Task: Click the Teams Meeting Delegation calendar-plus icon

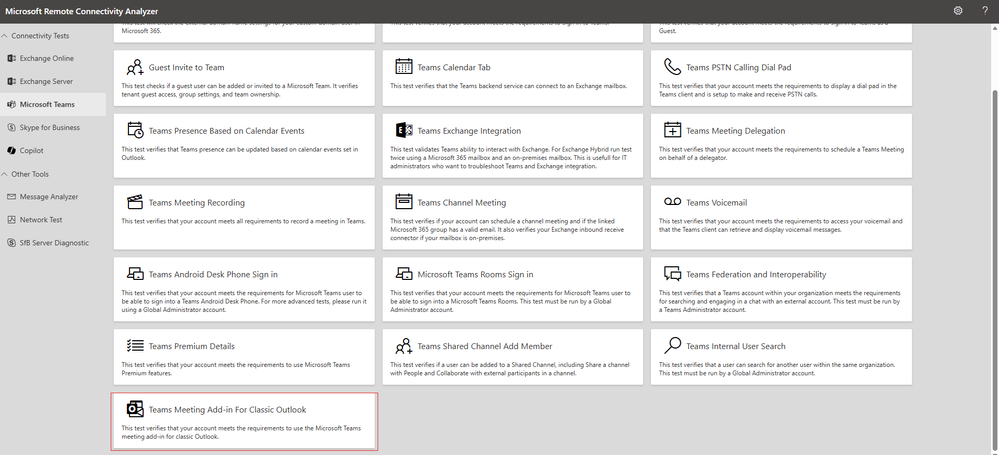Action: click(x=672, y=131)
